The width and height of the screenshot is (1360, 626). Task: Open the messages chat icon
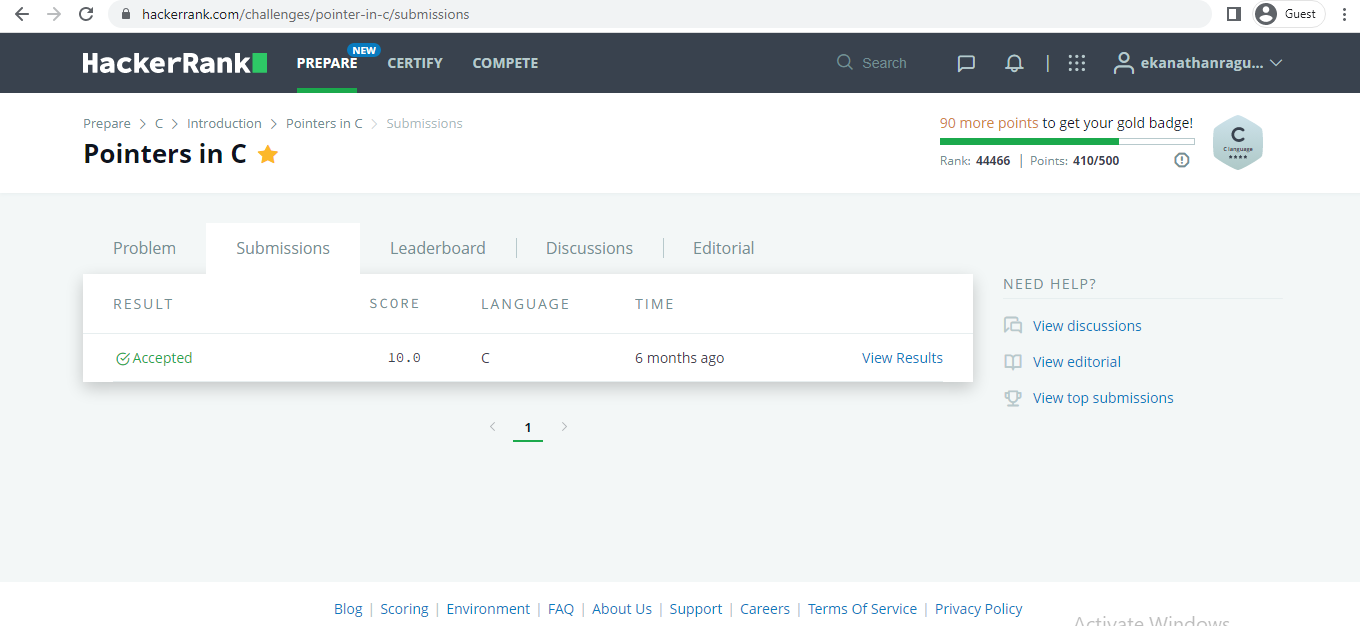tap(966, 63)
